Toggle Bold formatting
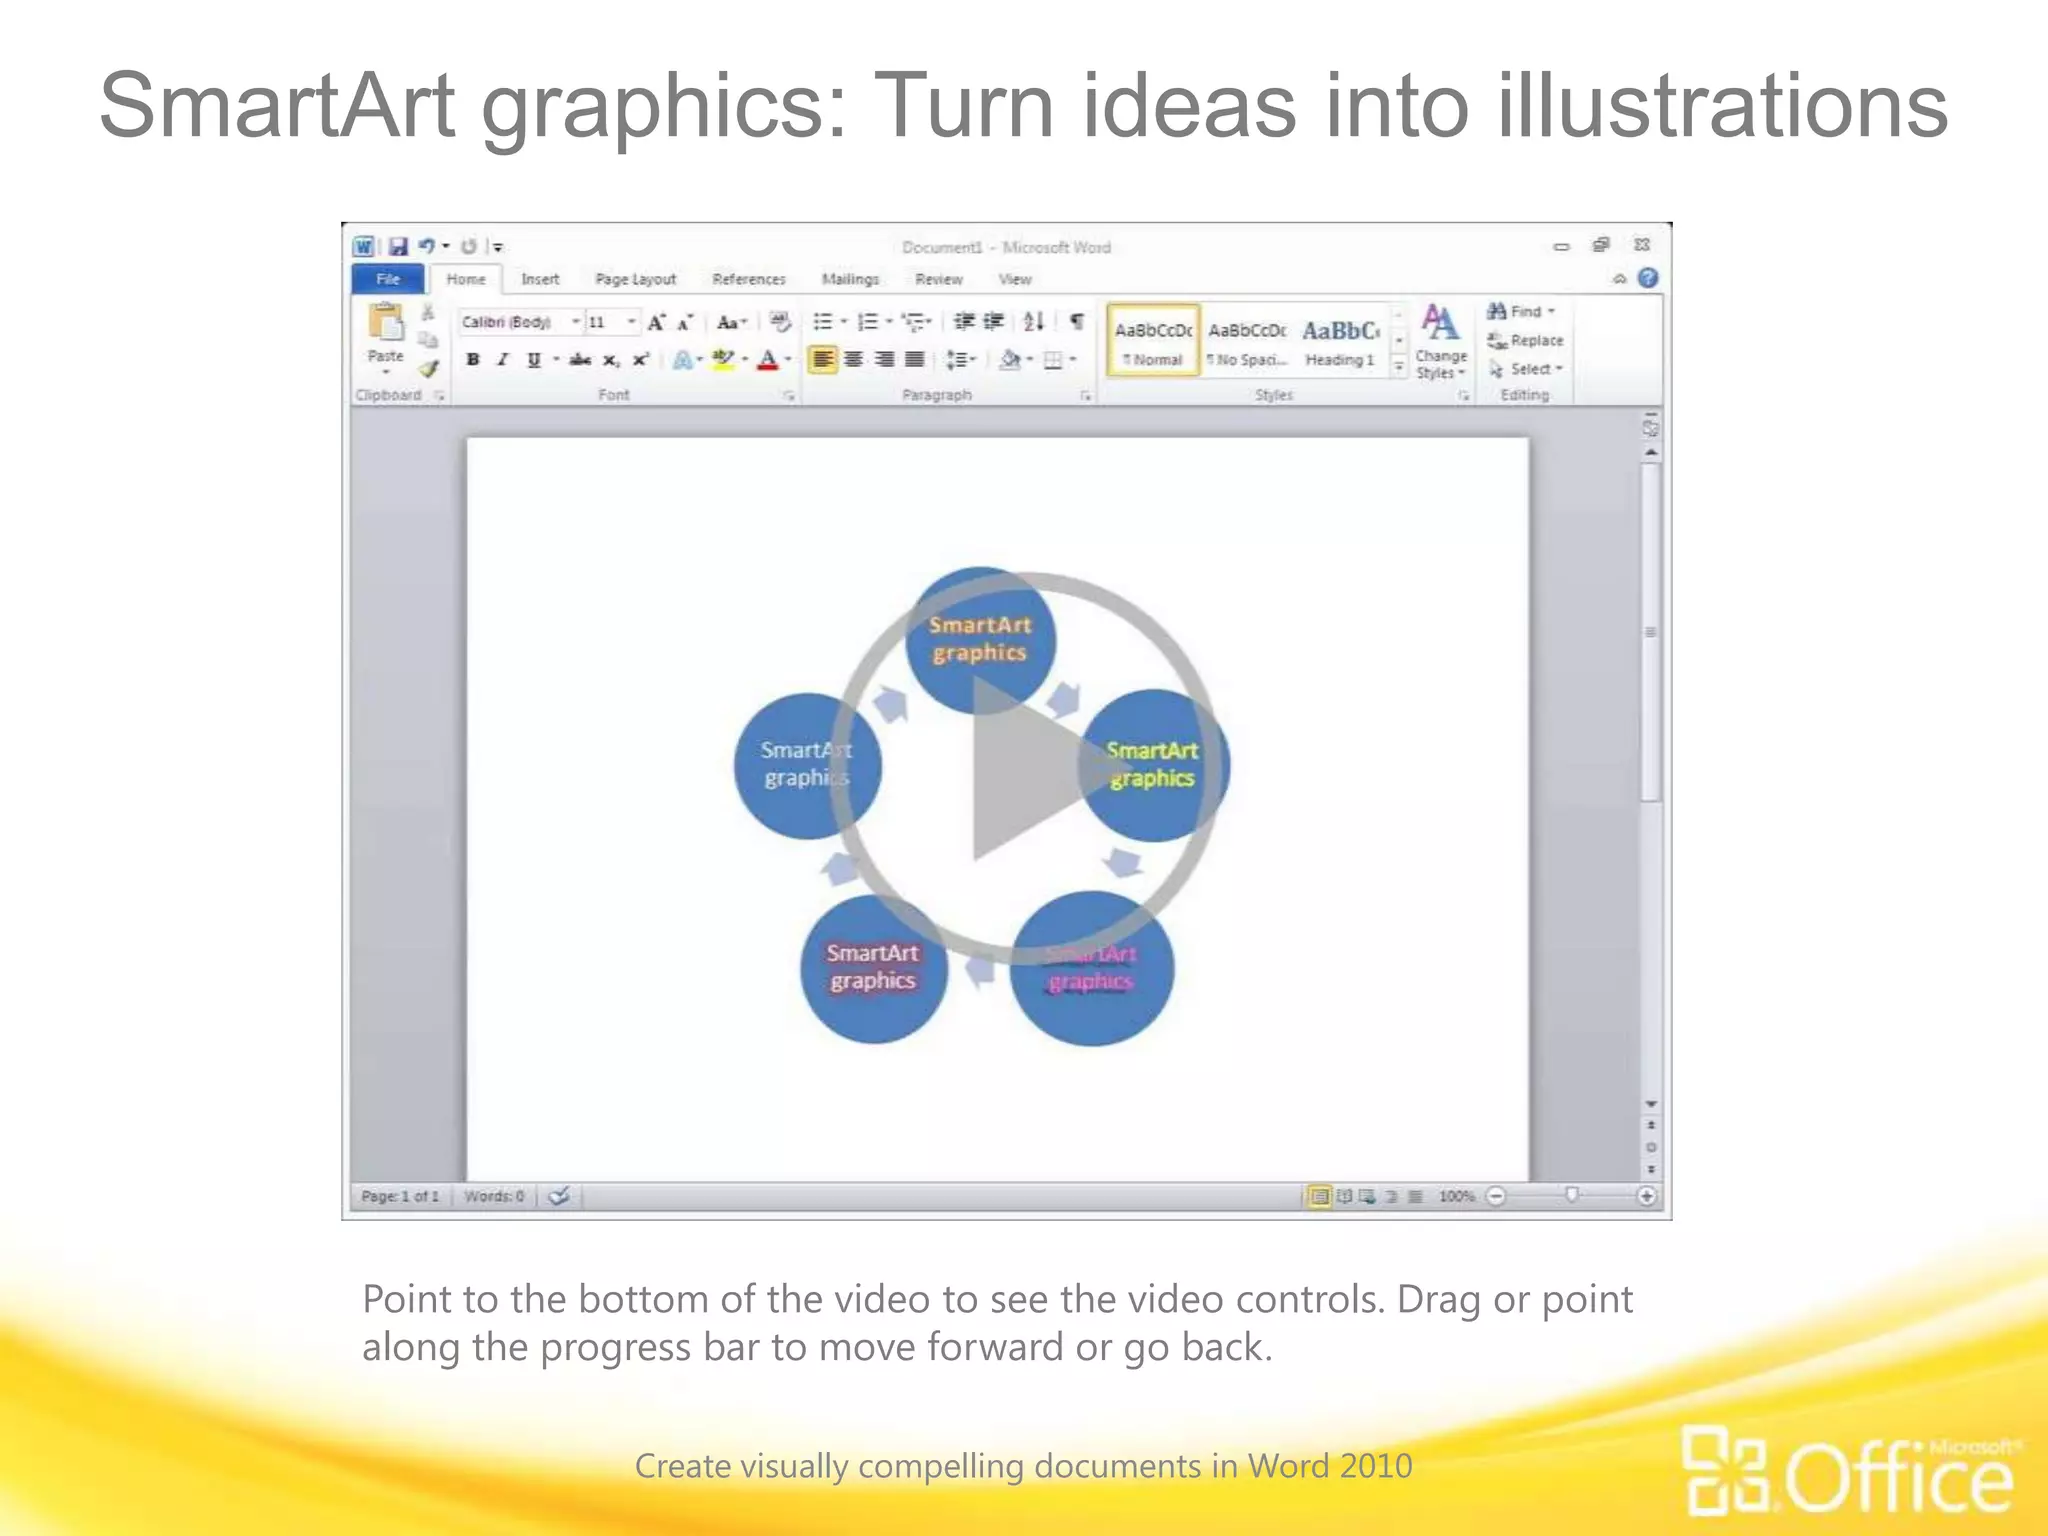Screen dimensions: 2048x1536 click(473, 360)
